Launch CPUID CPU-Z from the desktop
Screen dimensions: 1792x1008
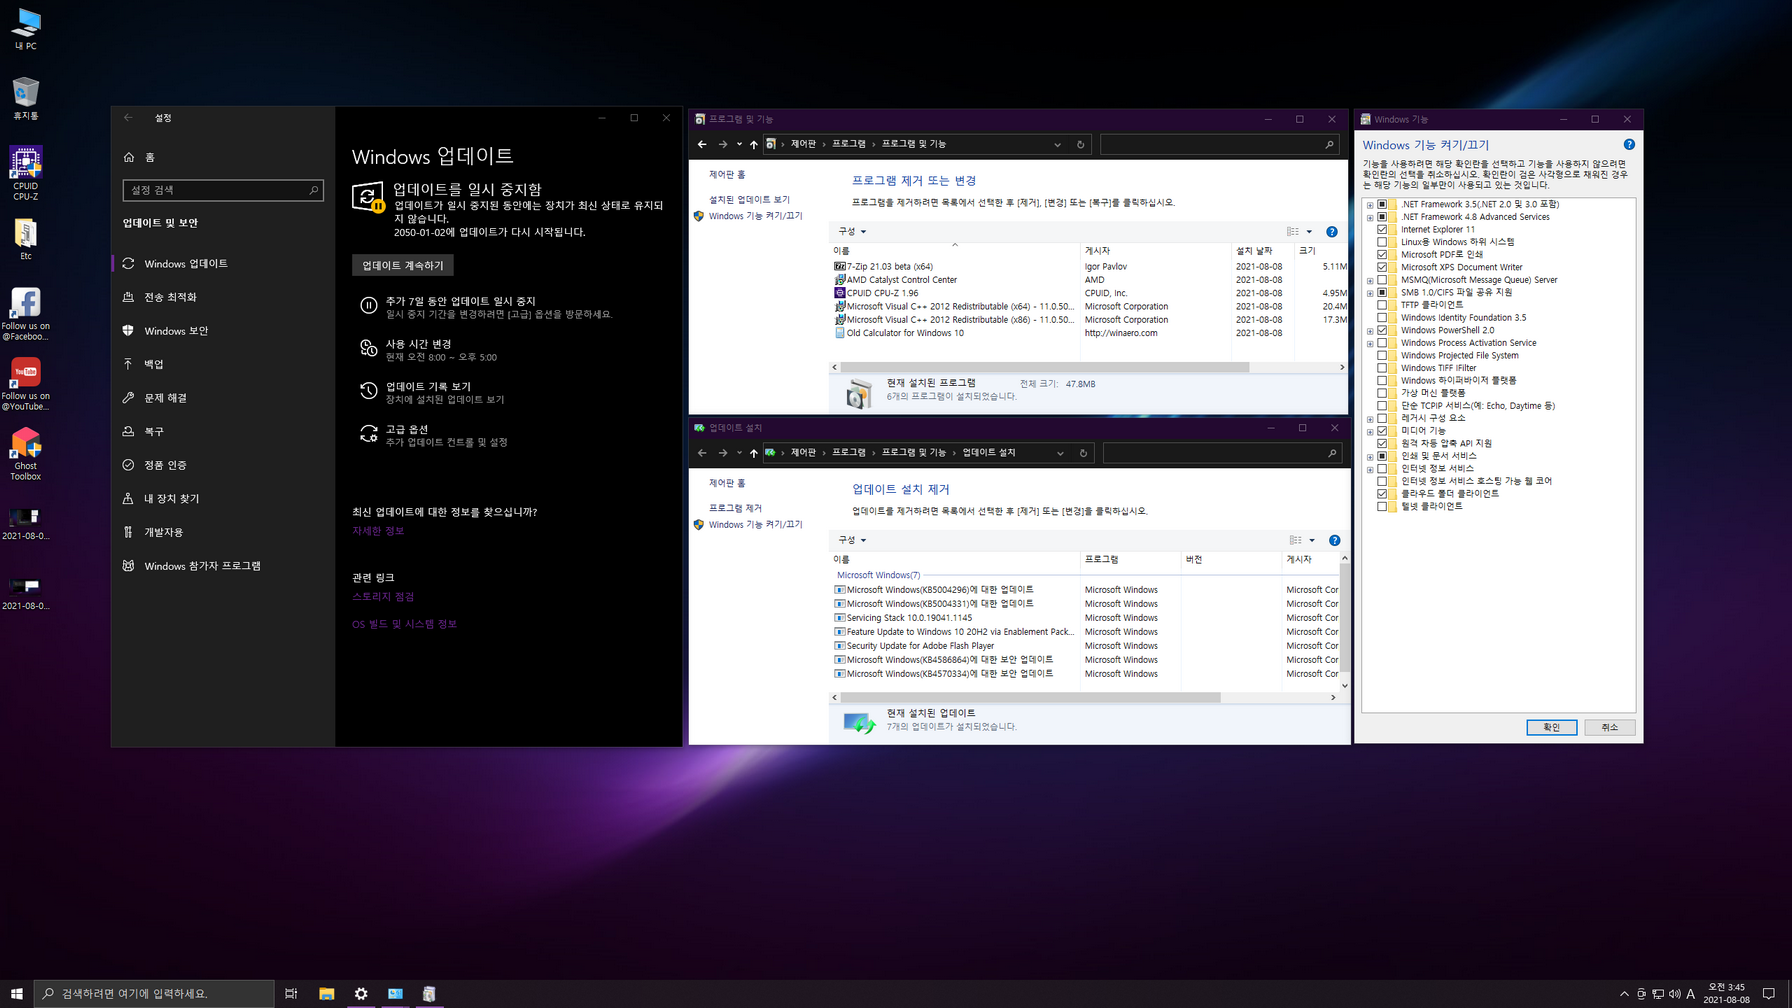pyautogui.click(x=26, y=173)
